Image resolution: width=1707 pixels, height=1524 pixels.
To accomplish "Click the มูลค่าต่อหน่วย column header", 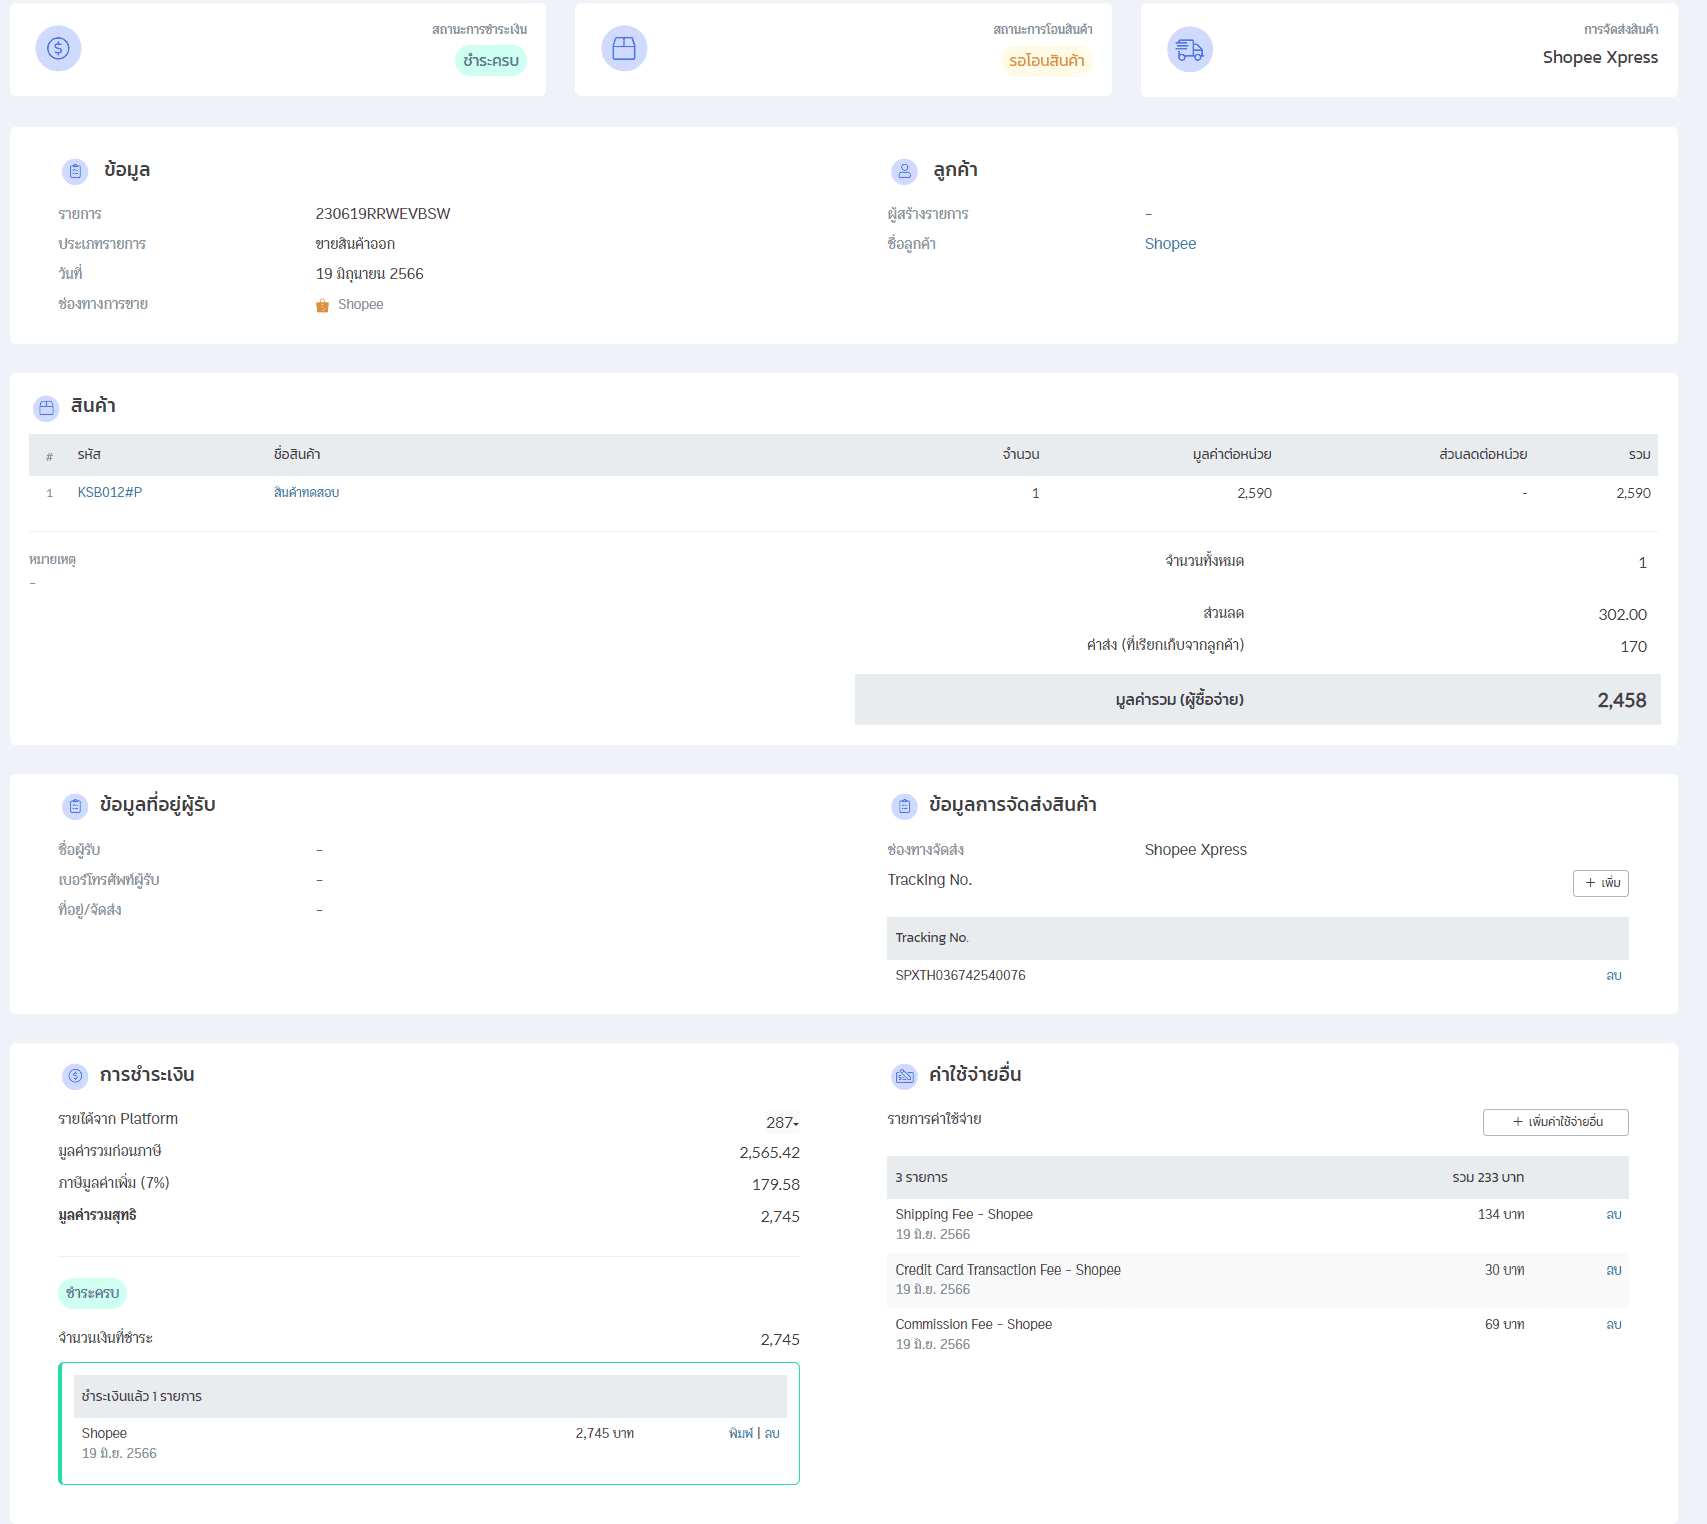I will 1232,454.
